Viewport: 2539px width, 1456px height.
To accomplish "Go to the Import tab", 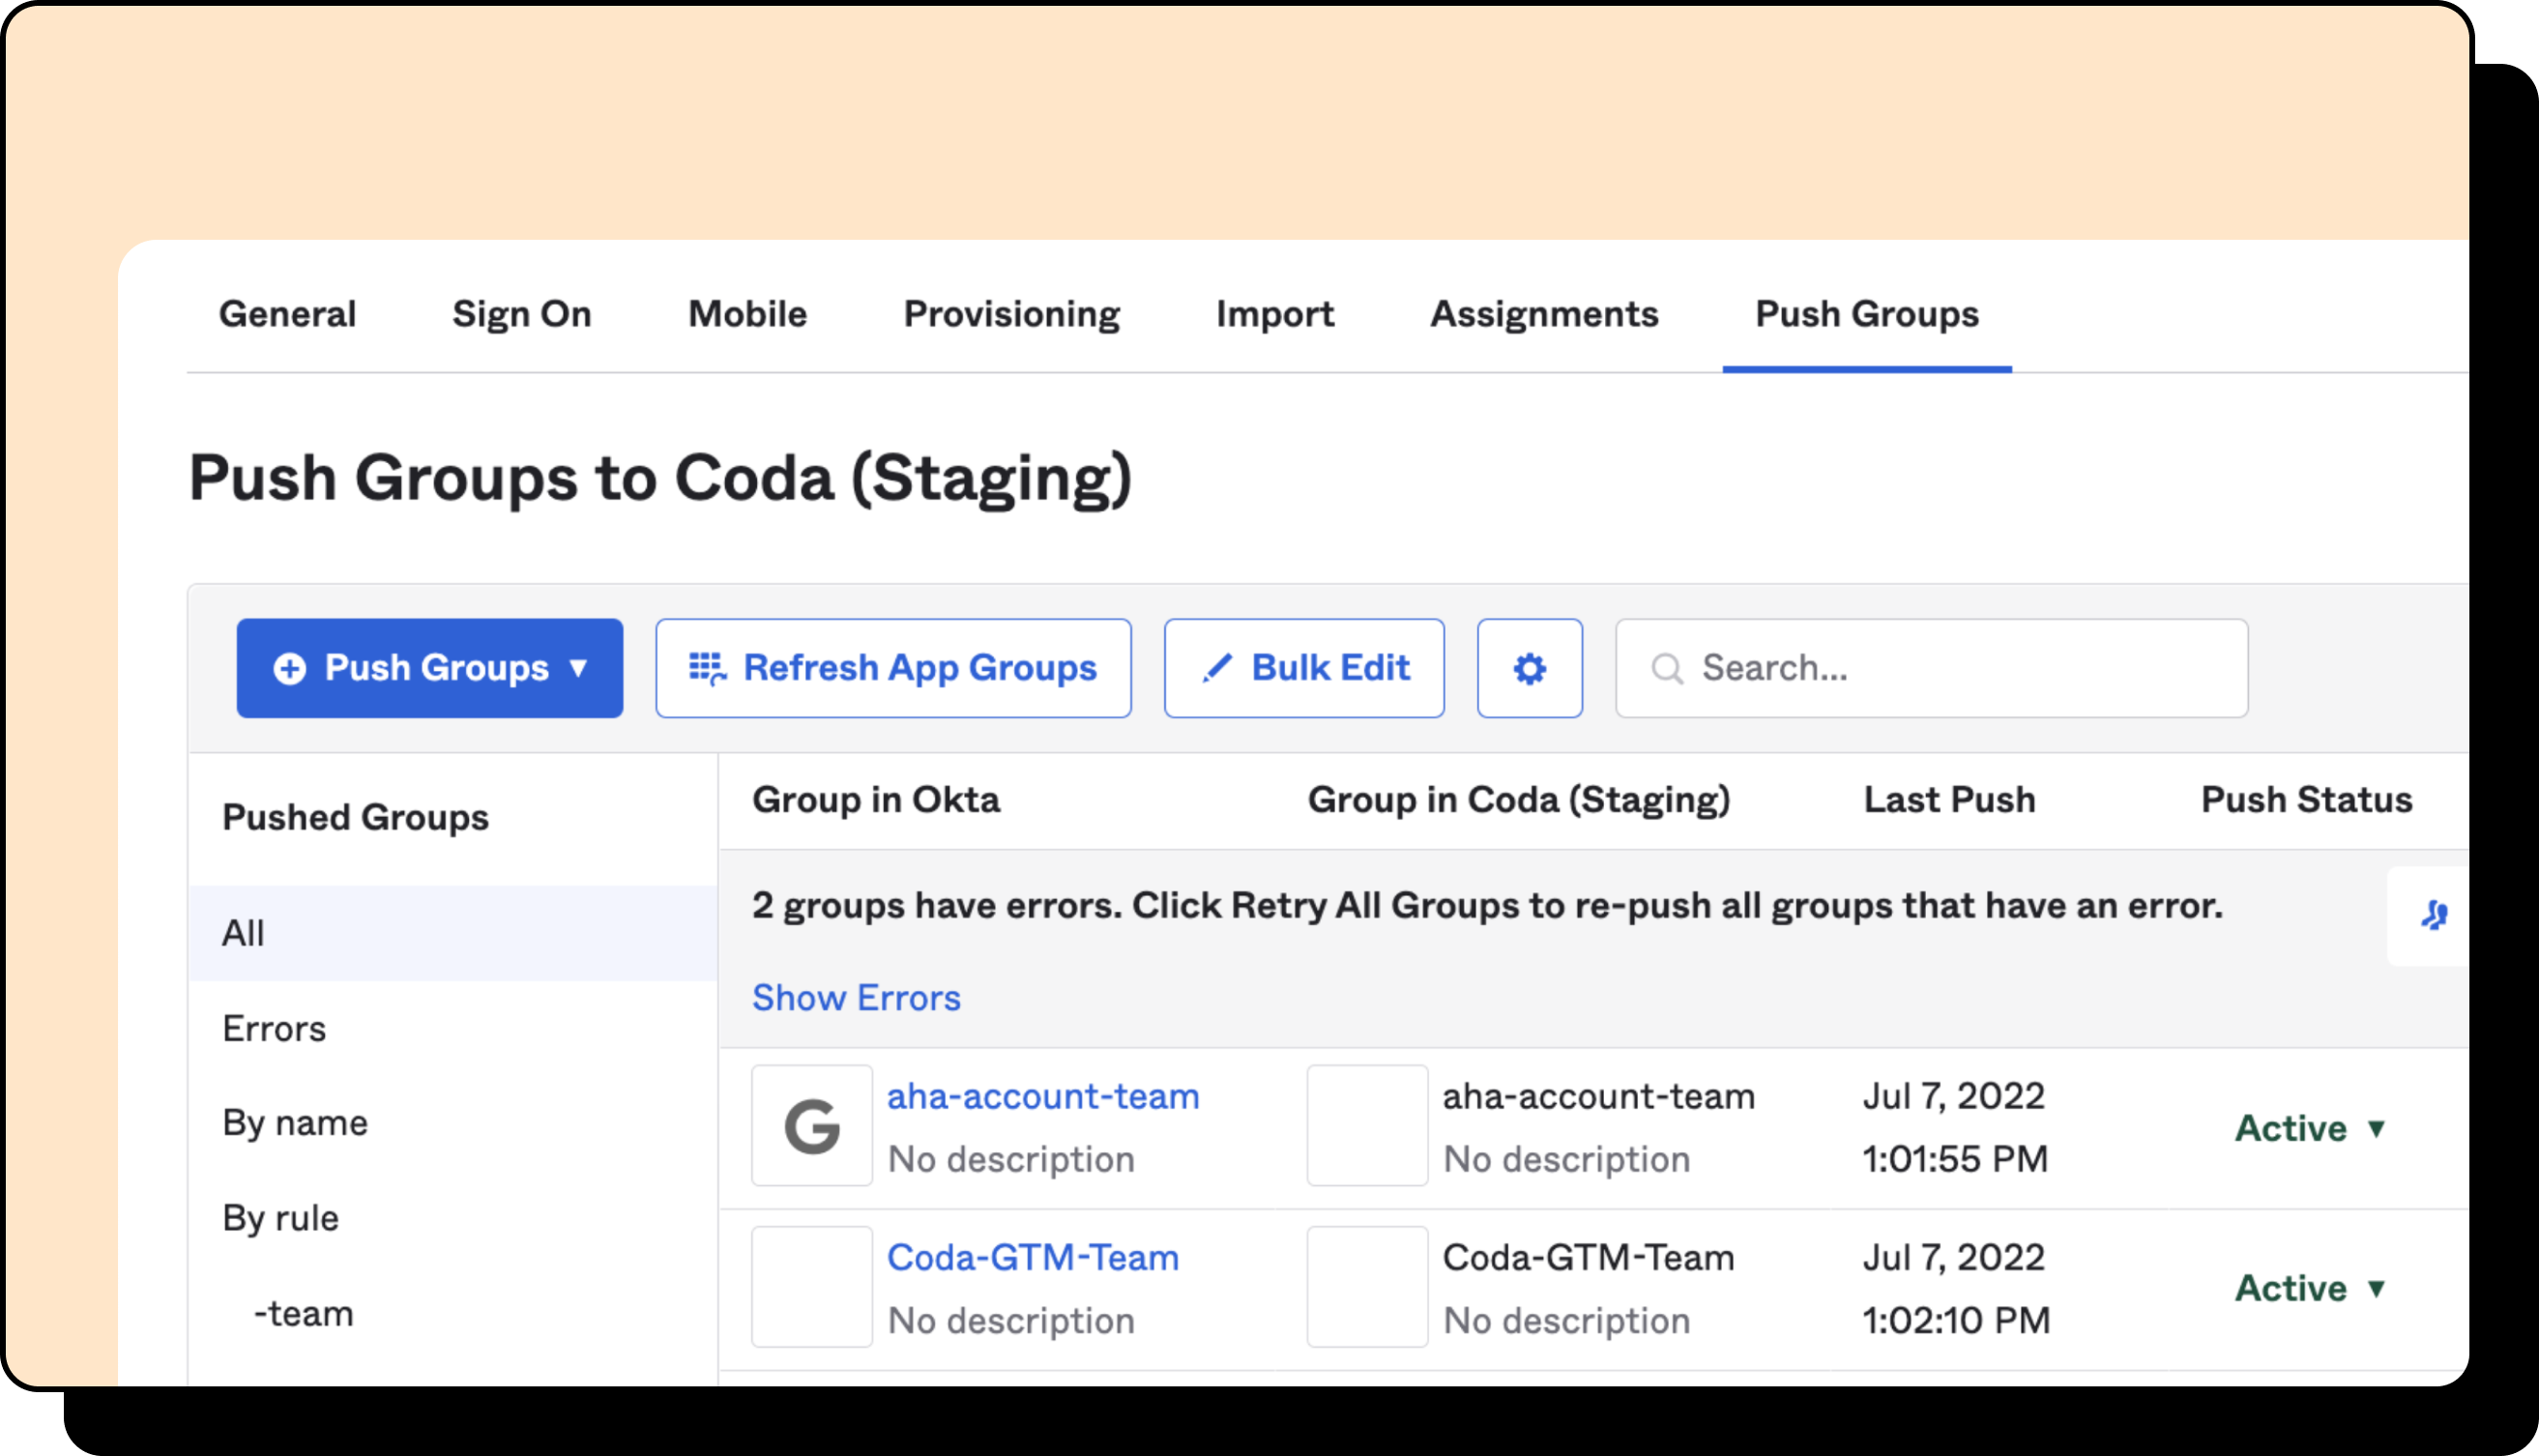I will point(1275,314).
